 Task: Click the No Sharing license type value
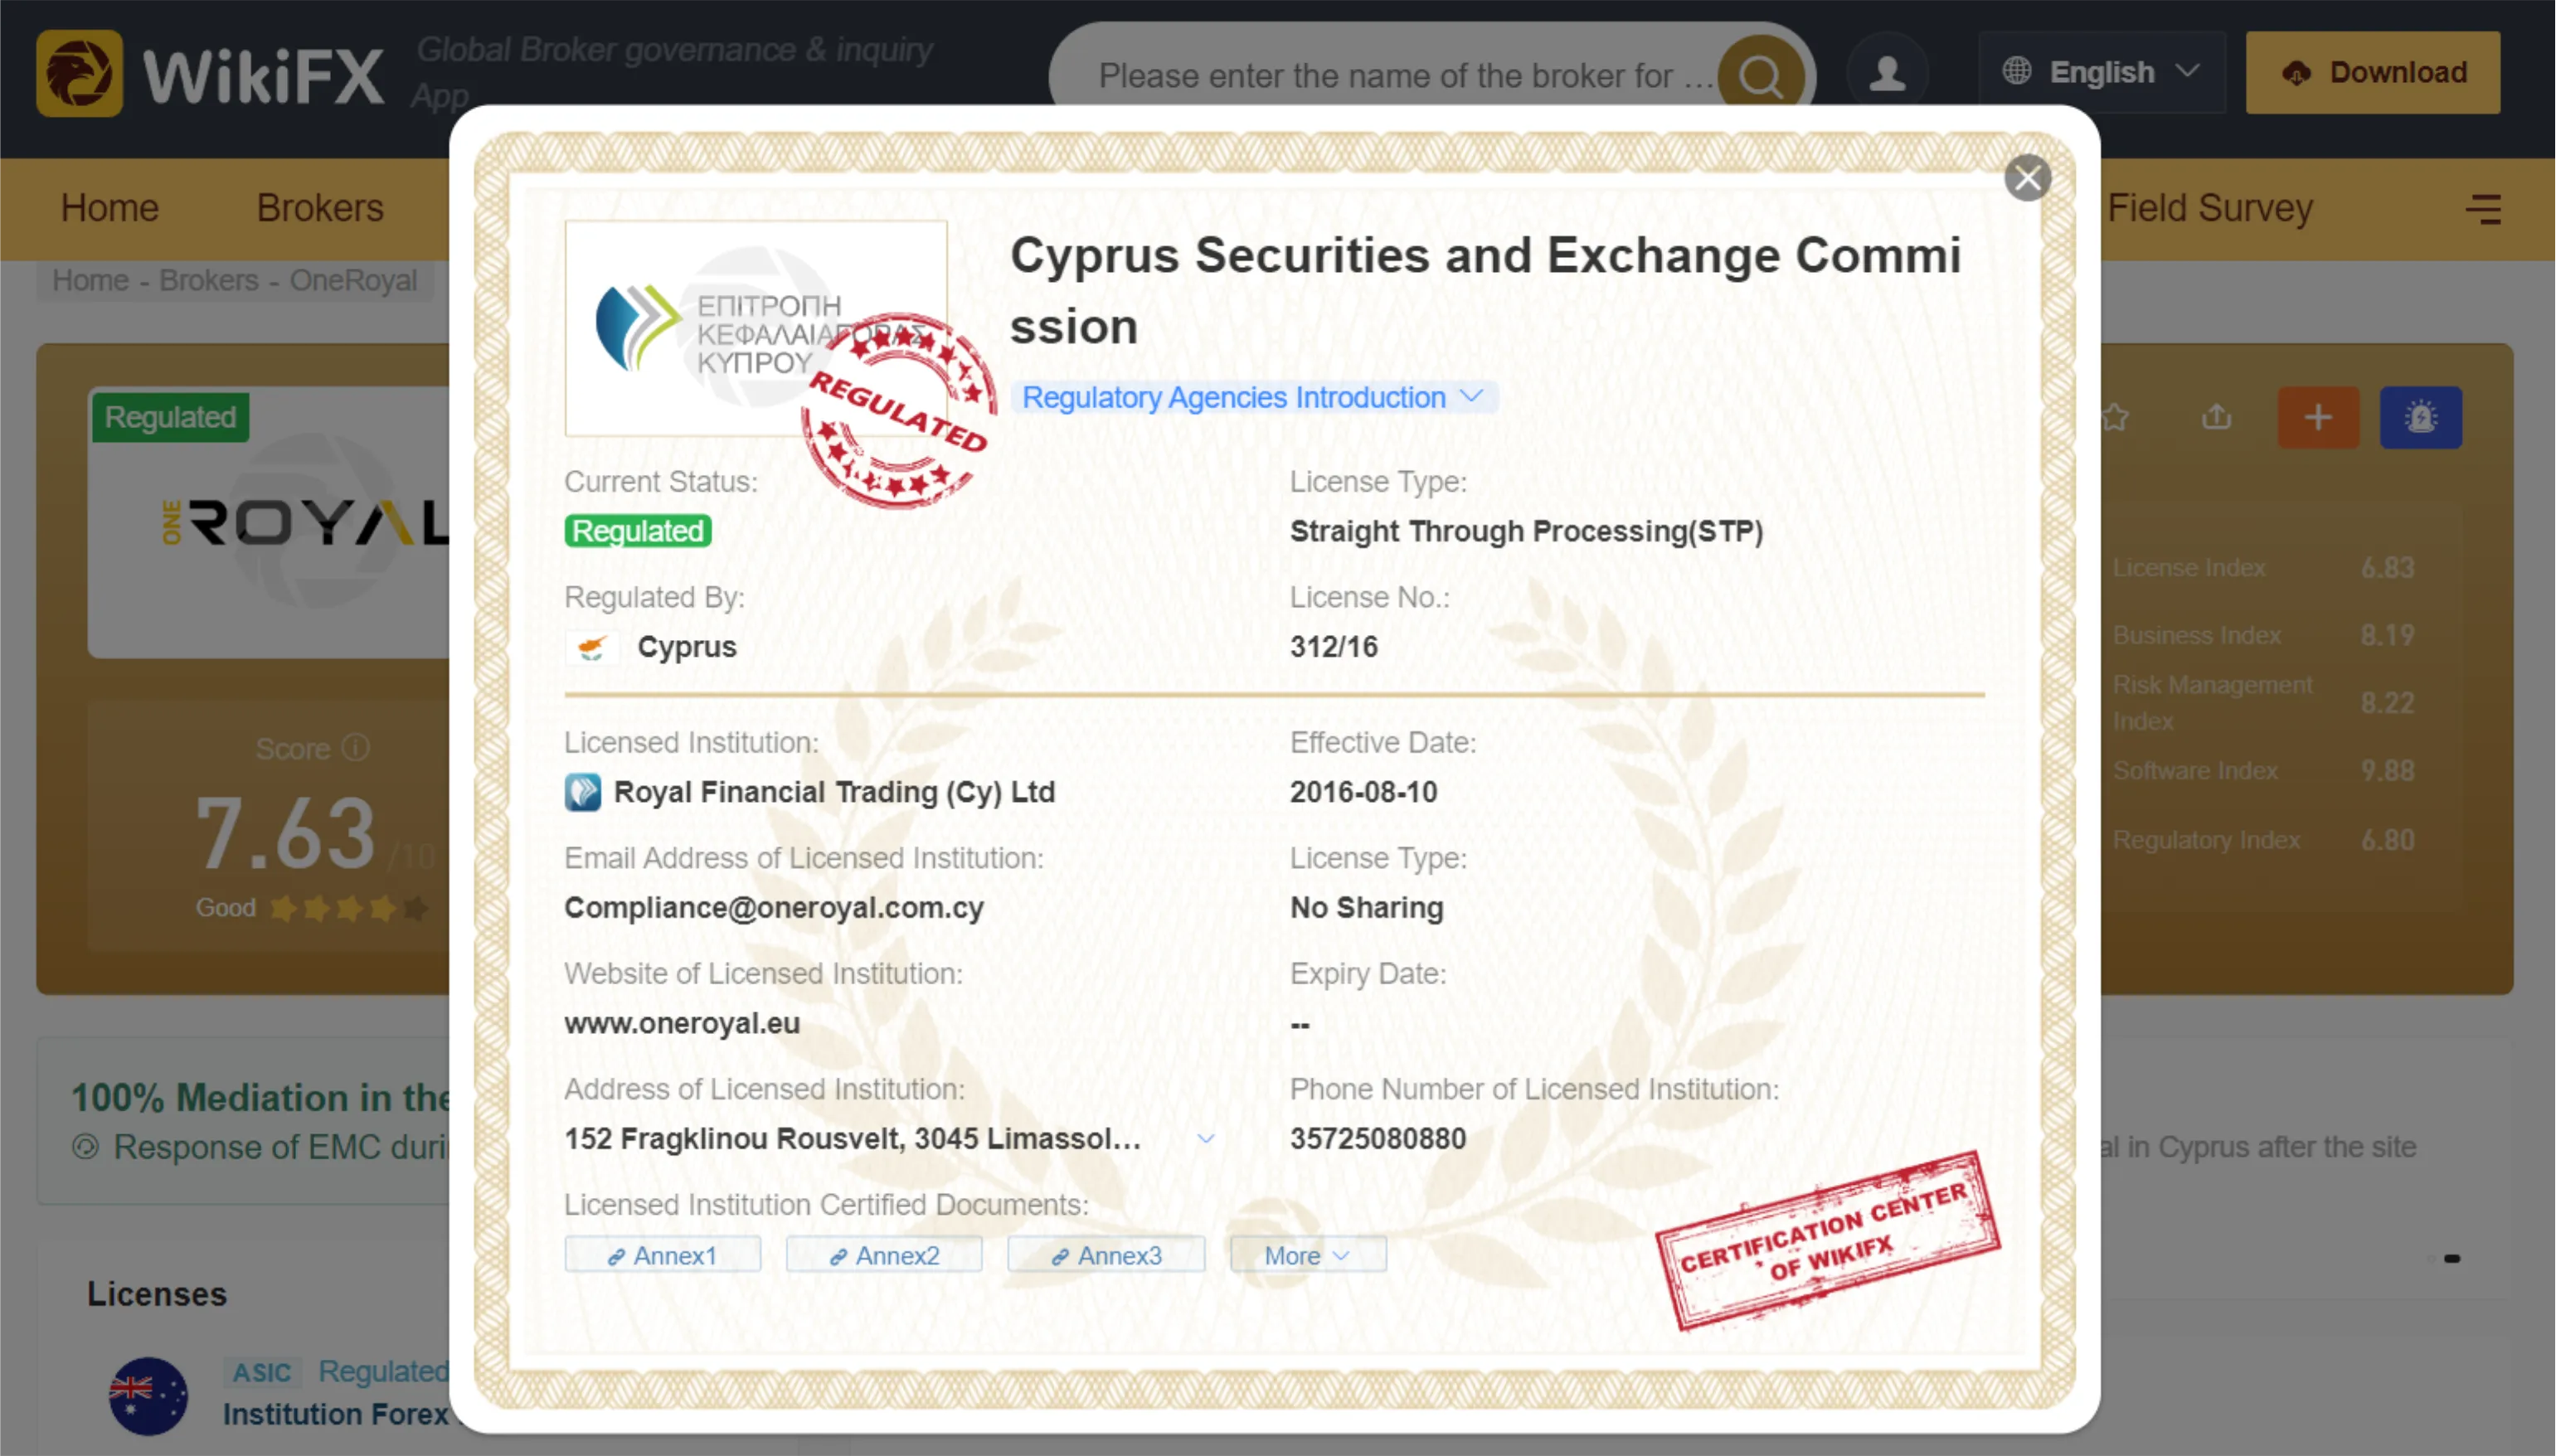click(1366, 908)
